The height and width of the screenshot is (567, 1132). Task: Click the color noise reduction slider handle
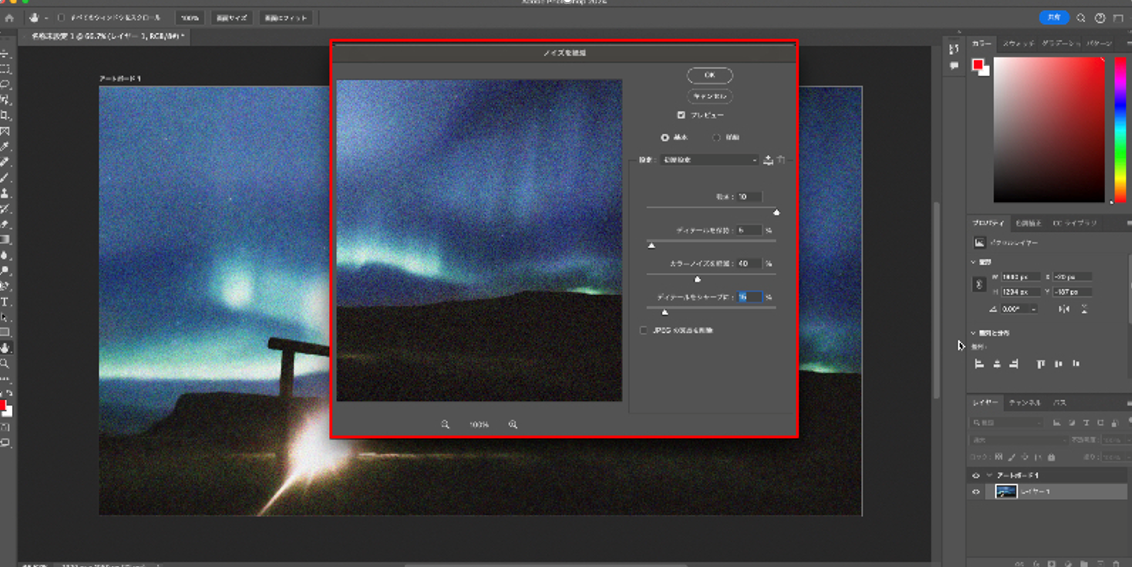click(x=698, y=279)
